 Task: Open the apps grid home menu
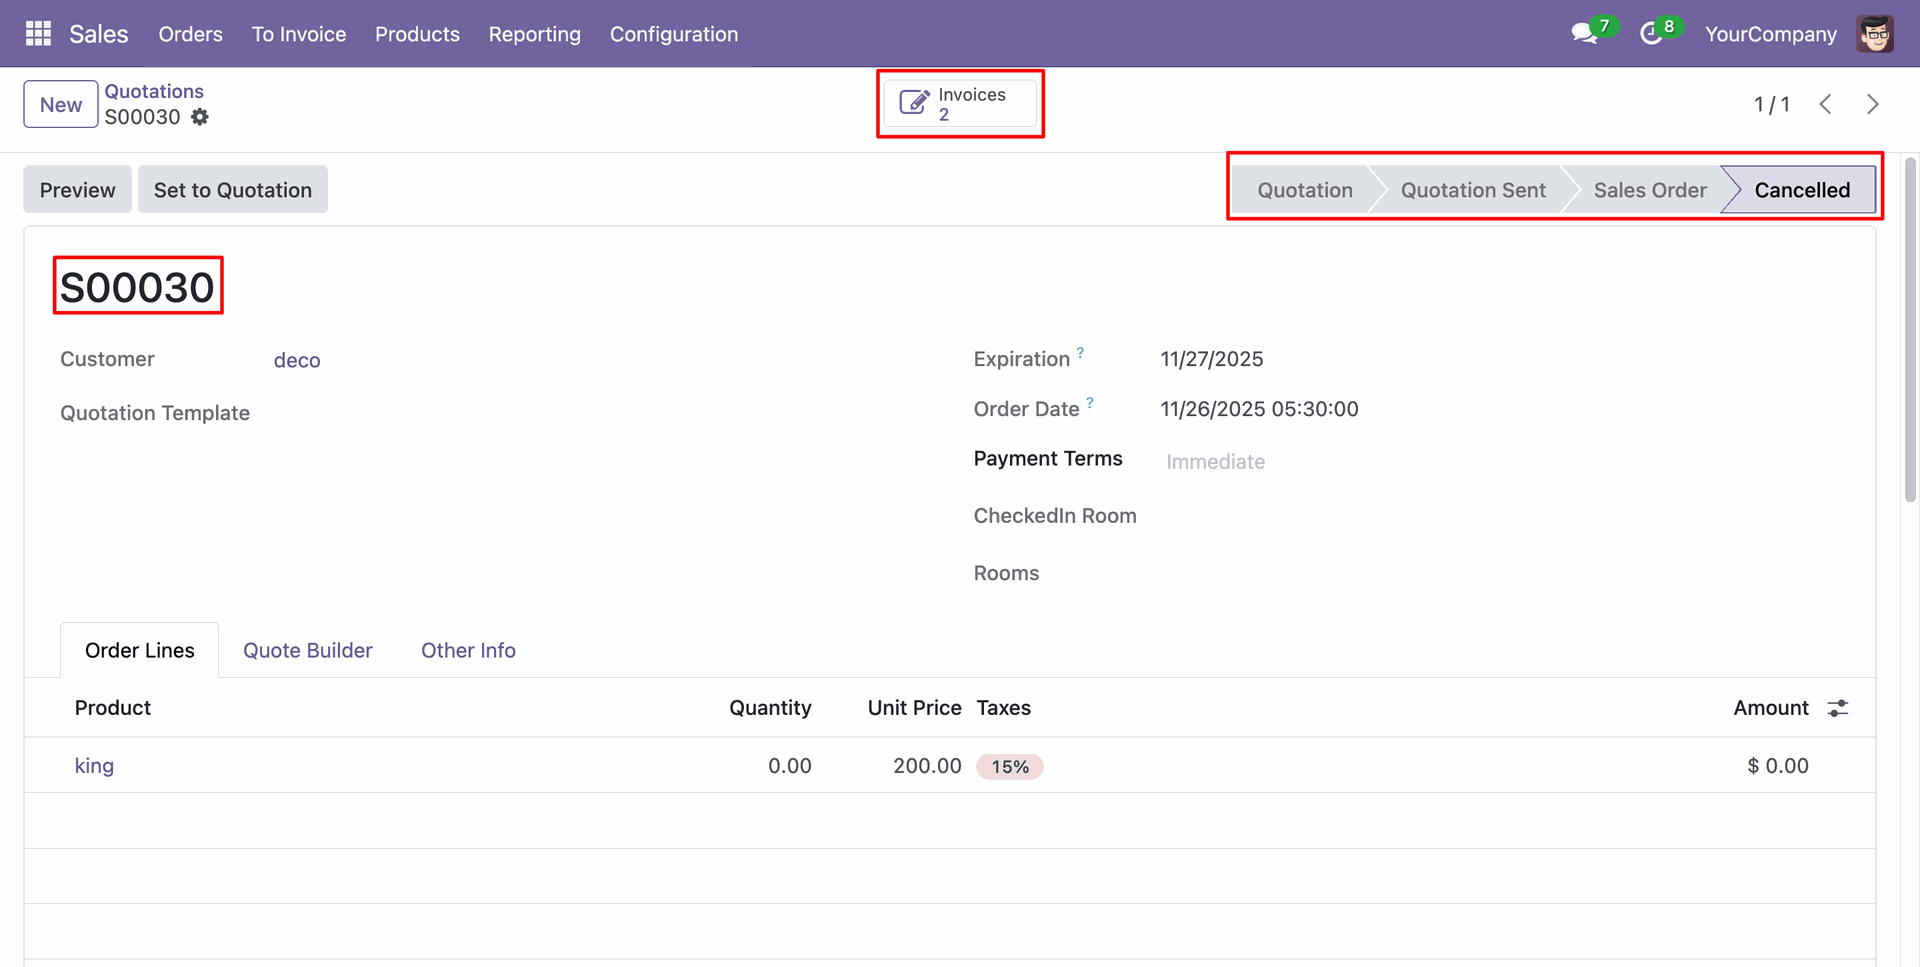(x=38, y=34)
